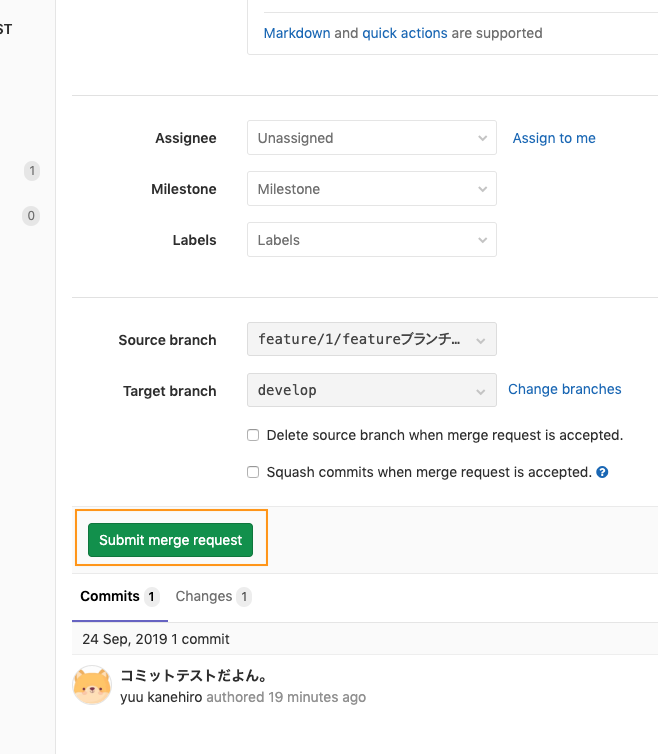Viewport: 658px width, 754px height.
Task: Click the Assign to me link
Action: [554, 138]
